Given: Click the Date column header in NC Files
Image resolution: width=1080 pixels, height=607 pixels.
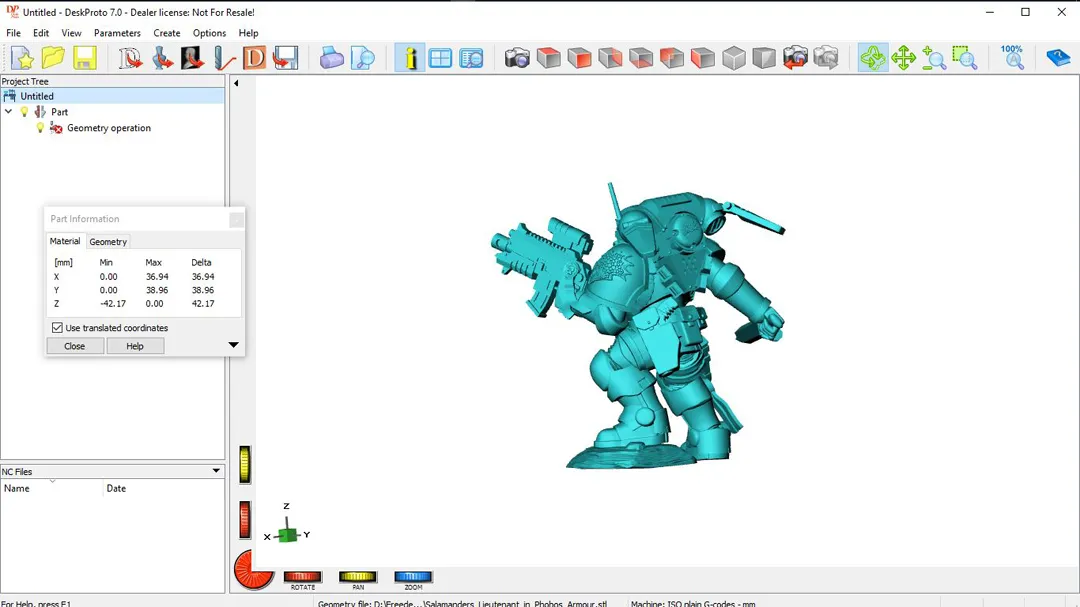Looking at the screenshot, I should [x=163, y=488].
